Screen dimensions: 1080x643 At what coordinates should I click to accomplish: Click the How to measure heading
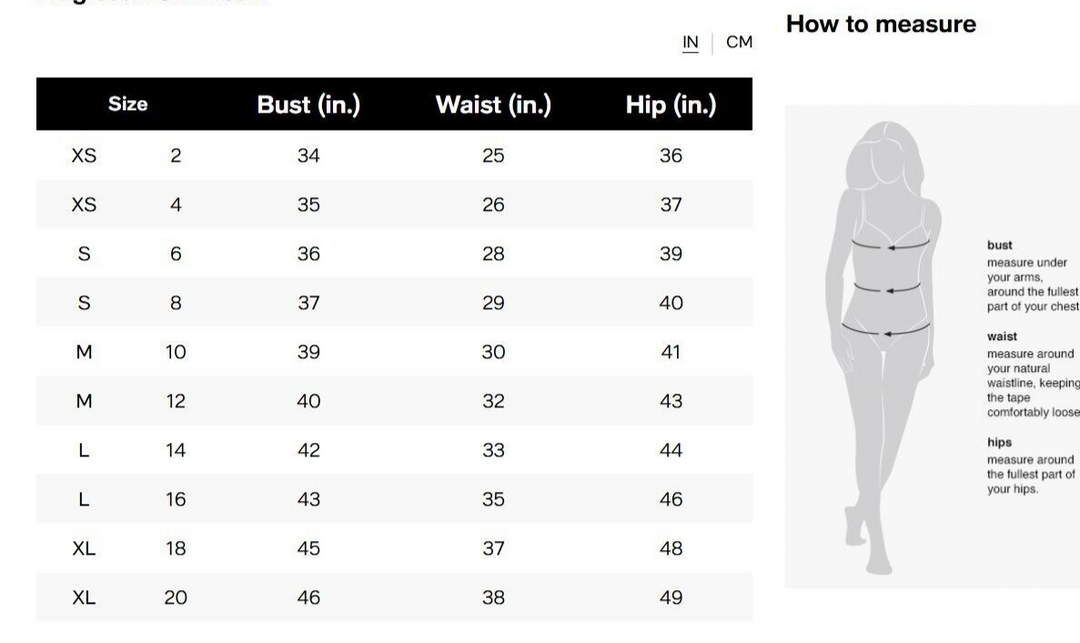[881, 24]
